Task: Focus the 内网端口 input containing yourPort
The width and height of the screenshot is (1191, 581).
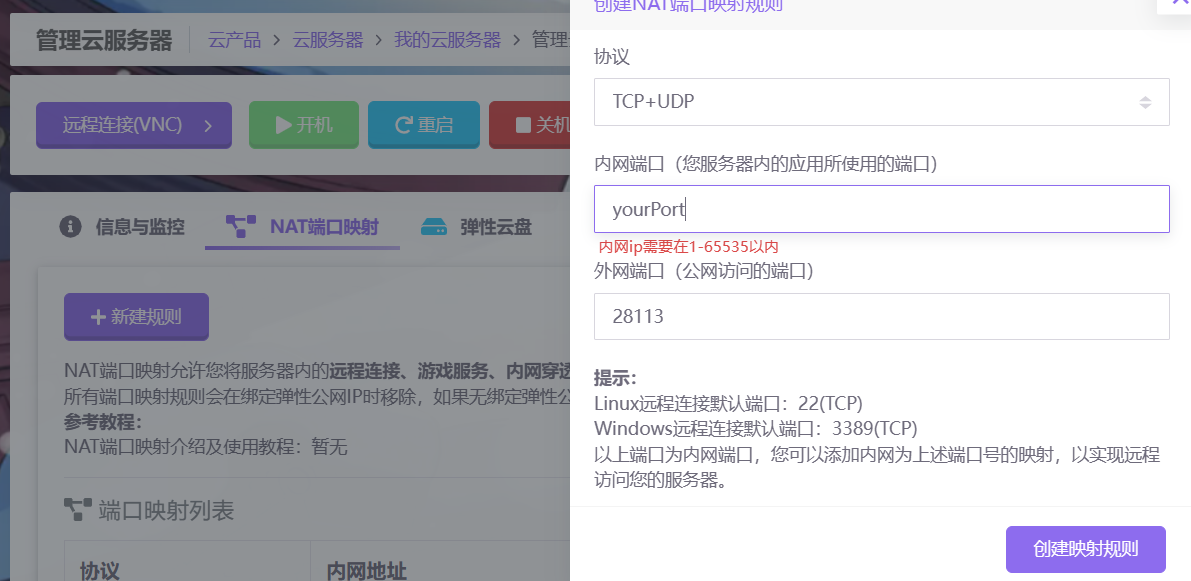Action: click(x=881, y=209)
